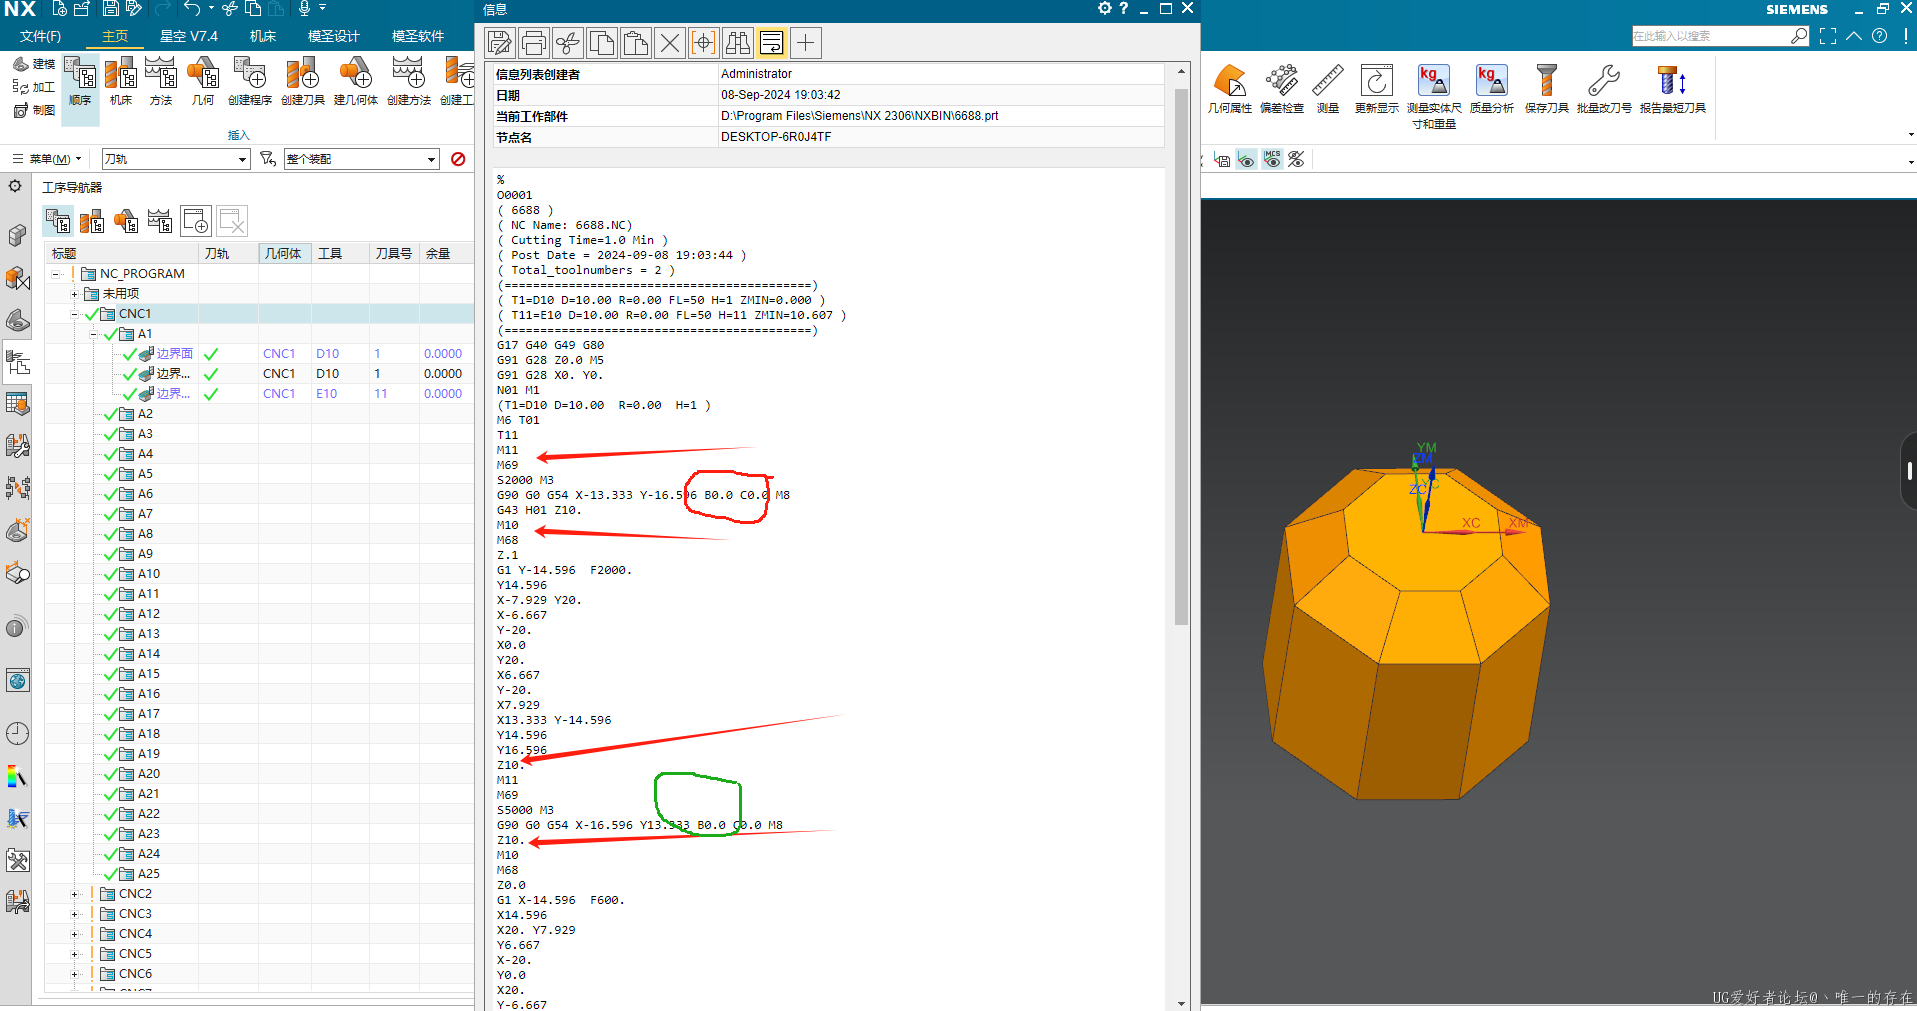This screenshot has height=1011, width=1917.
Task: Toggle MCS display eye icon
Action: pos(1272,159)
